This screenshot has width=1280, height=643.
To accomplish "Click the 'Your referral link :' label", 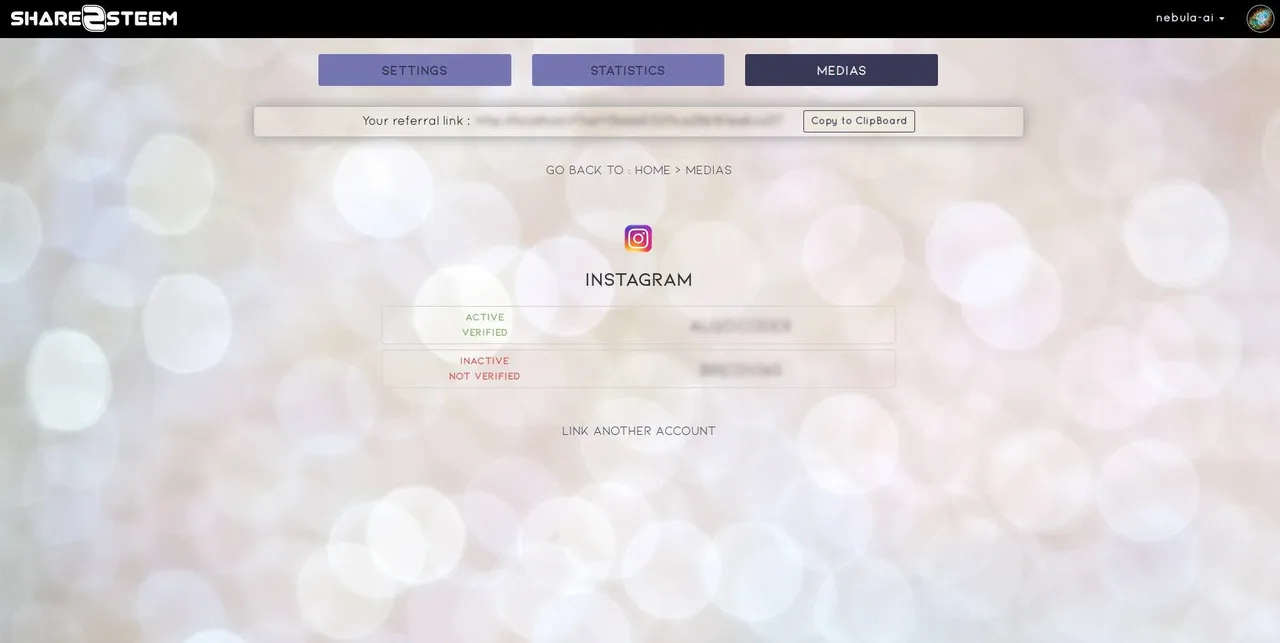I will pyautogui.click(x=416, y=121).
